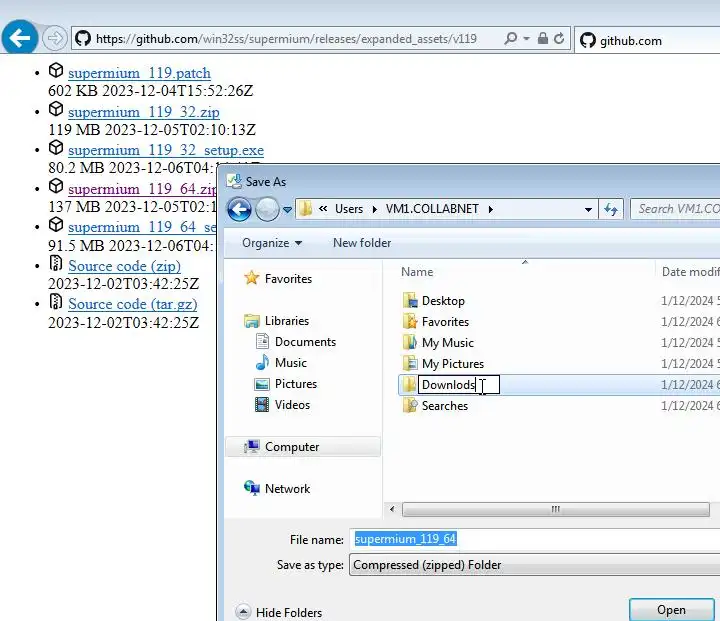This screenshot has height=621, width=720.
Task: Open the supermium_119_64.zip link
Action: tap(142, 189)
